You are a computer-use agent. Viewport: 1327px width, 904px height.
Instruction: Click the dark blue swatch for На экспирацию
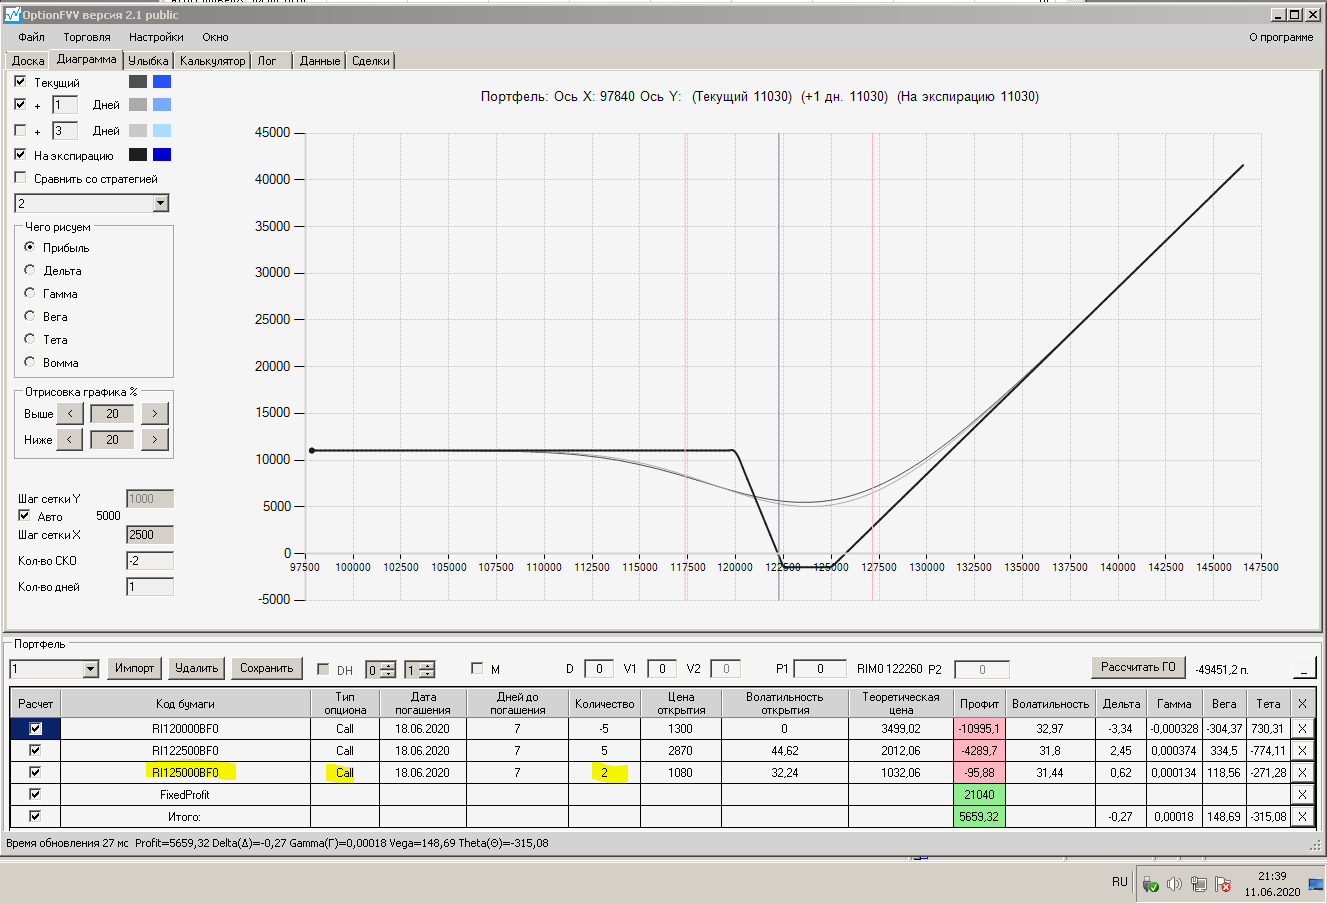pyautogui.click(x=162, y=155)
